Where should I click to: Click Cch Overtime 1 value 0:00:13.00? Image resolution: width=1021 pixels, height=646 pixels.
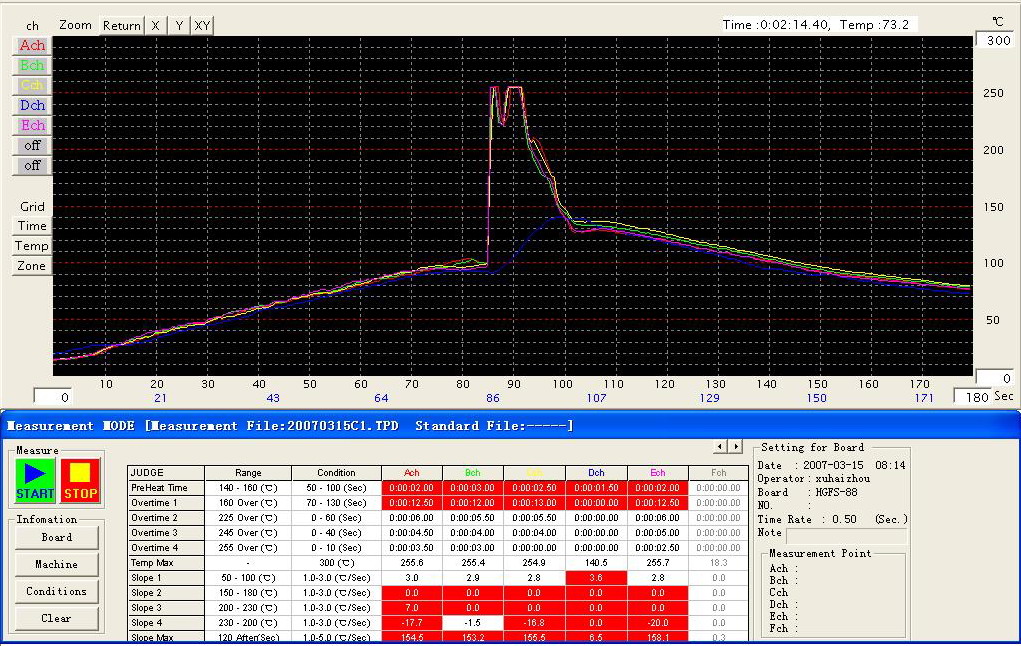tap(534, 503)
